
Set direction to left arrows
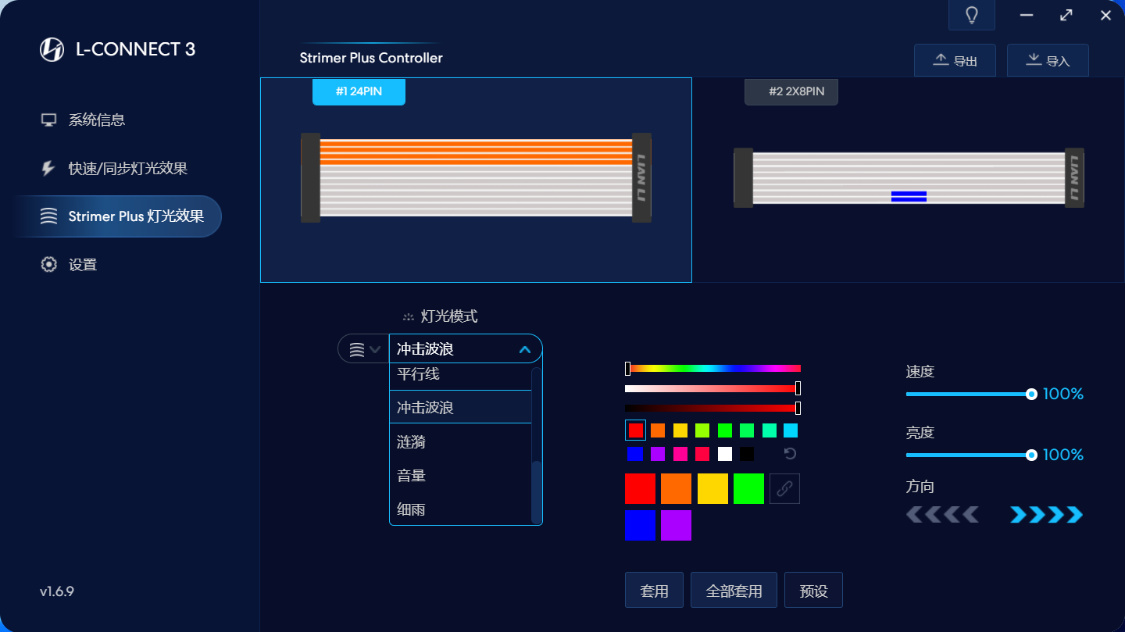[943, 514]
